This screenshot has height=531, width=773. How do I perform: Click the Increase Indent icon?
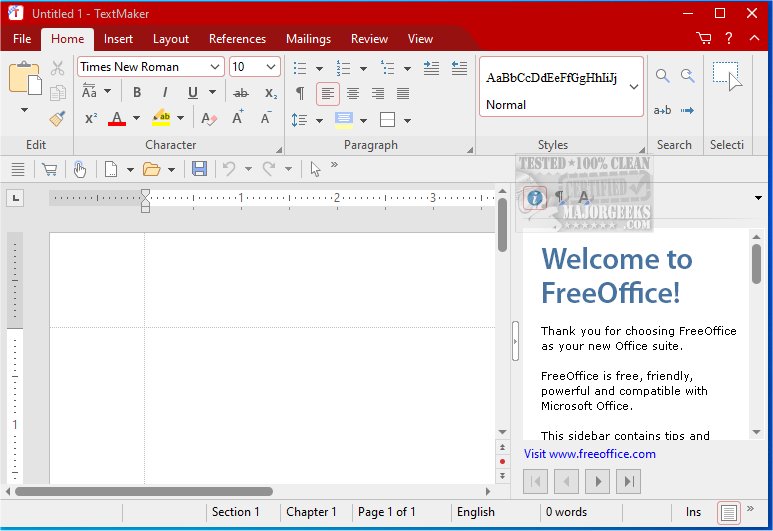point(431,67)
